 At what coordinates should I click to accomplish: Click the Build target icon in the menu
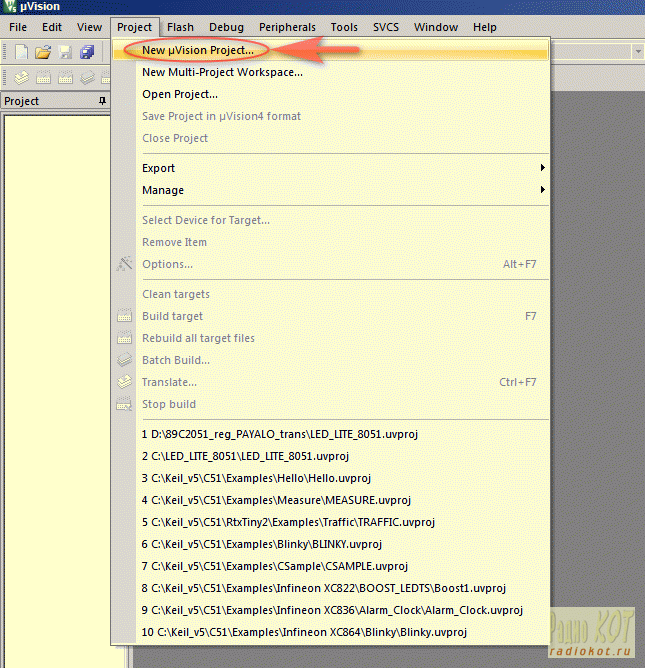[x=124, y=316]
